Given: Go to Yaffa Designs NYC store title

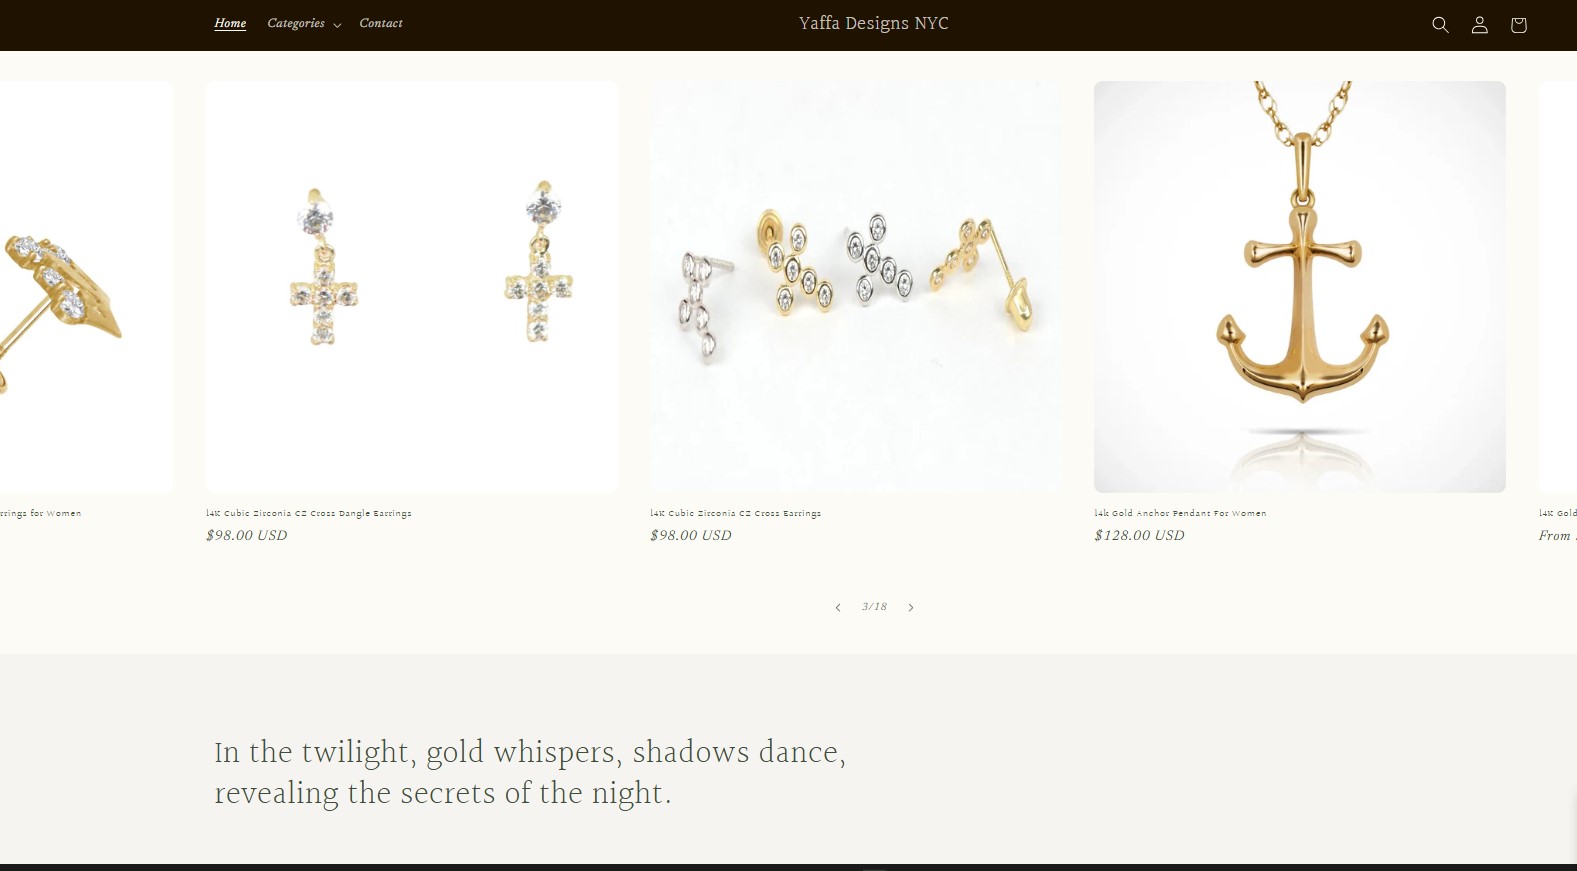Looking at the screenshot, I should pos(873,24).
